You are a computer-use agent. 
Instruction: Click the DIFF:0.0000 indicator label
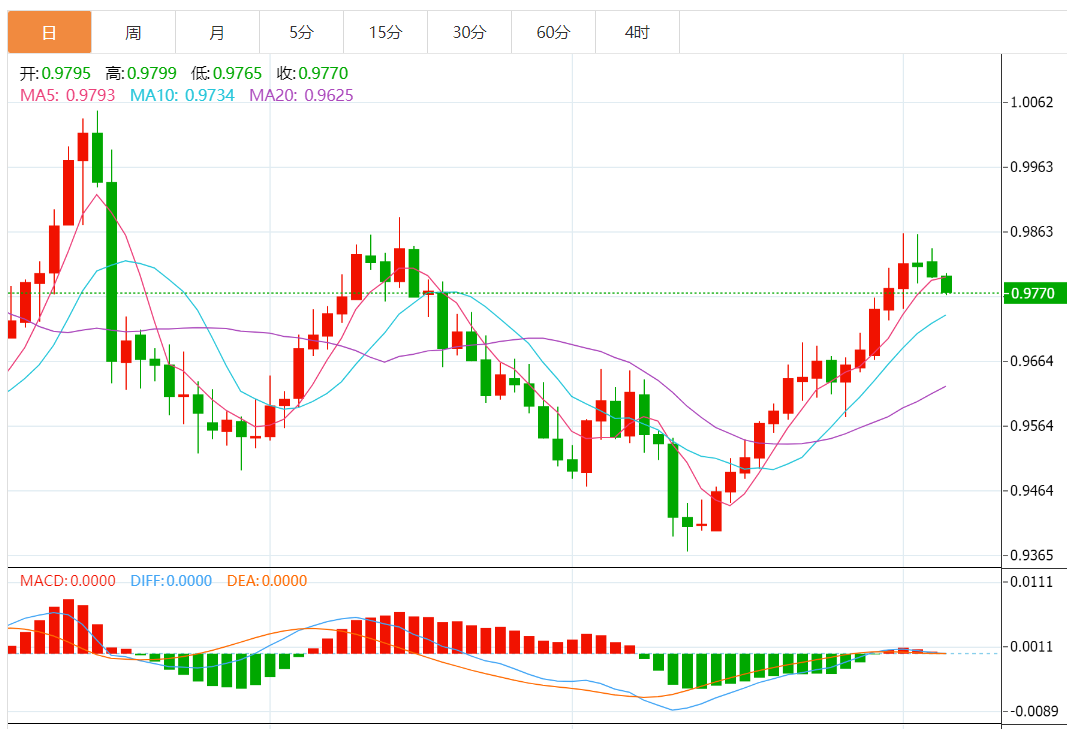pyautogui.click(x=171, y=581)
